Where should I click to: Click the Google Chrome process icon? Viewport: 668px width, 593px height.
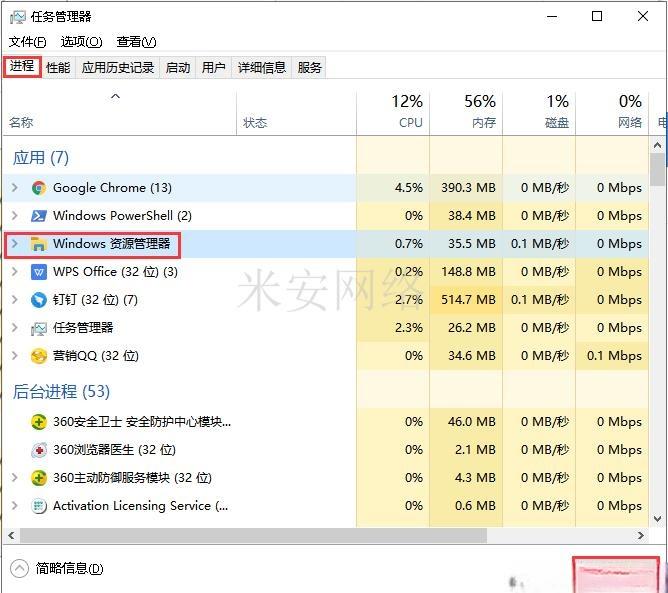coord(39,188)
